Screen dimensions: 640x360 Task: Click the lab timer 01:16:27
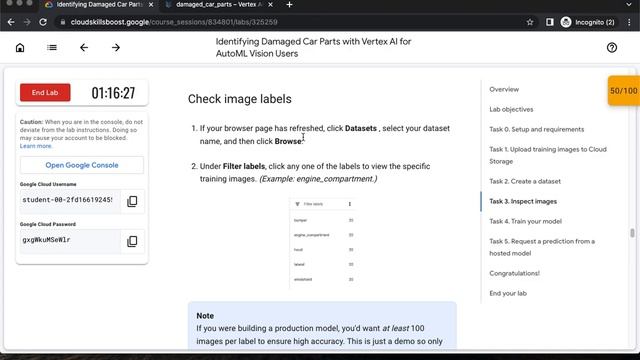click(113, 93)
